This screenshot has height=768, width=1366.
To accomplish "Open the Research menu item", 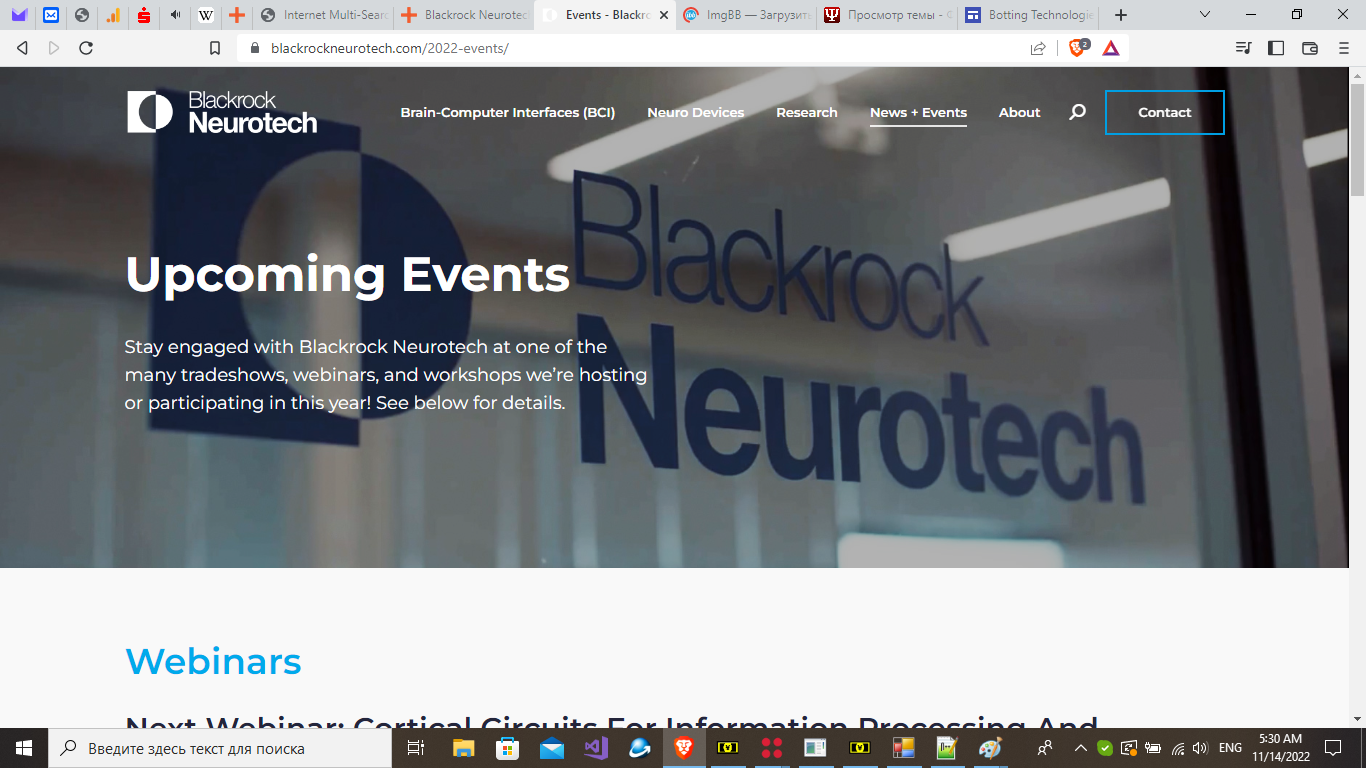I will click(807, 112).
